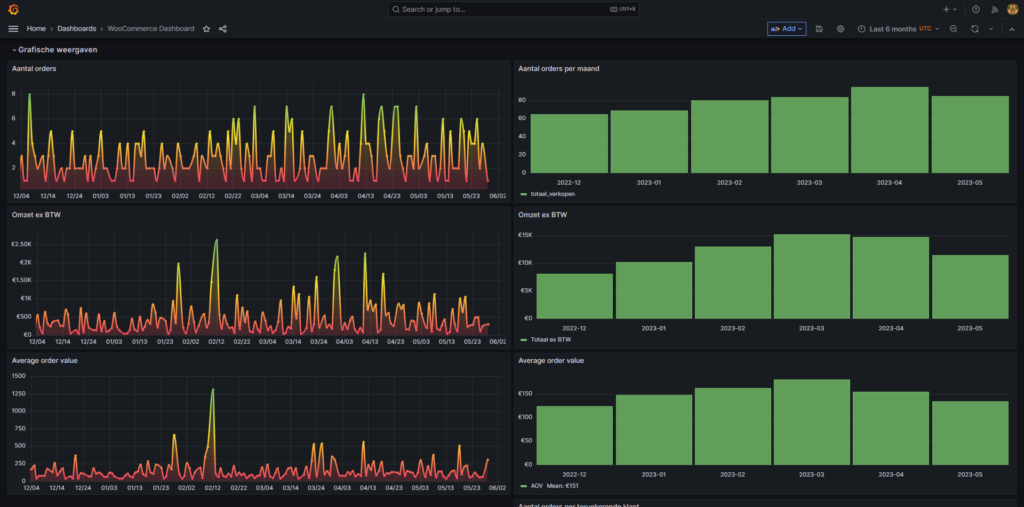Click the 2023-02 bar in orders per maand
The width and height of the screenshot is (1024, 507).
tap(729, 136)
